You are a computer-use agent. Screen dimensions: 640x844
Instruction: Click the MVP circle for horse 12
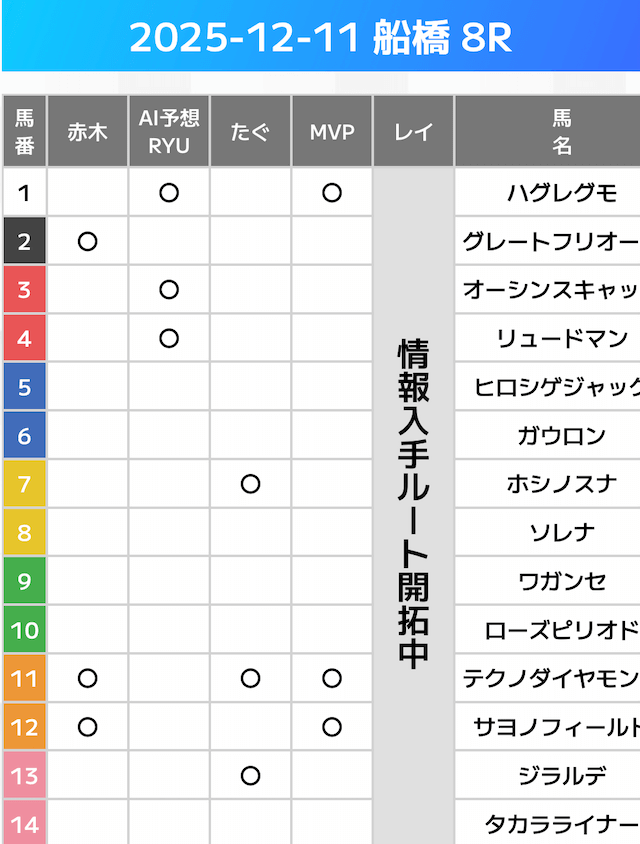point(332,727)
